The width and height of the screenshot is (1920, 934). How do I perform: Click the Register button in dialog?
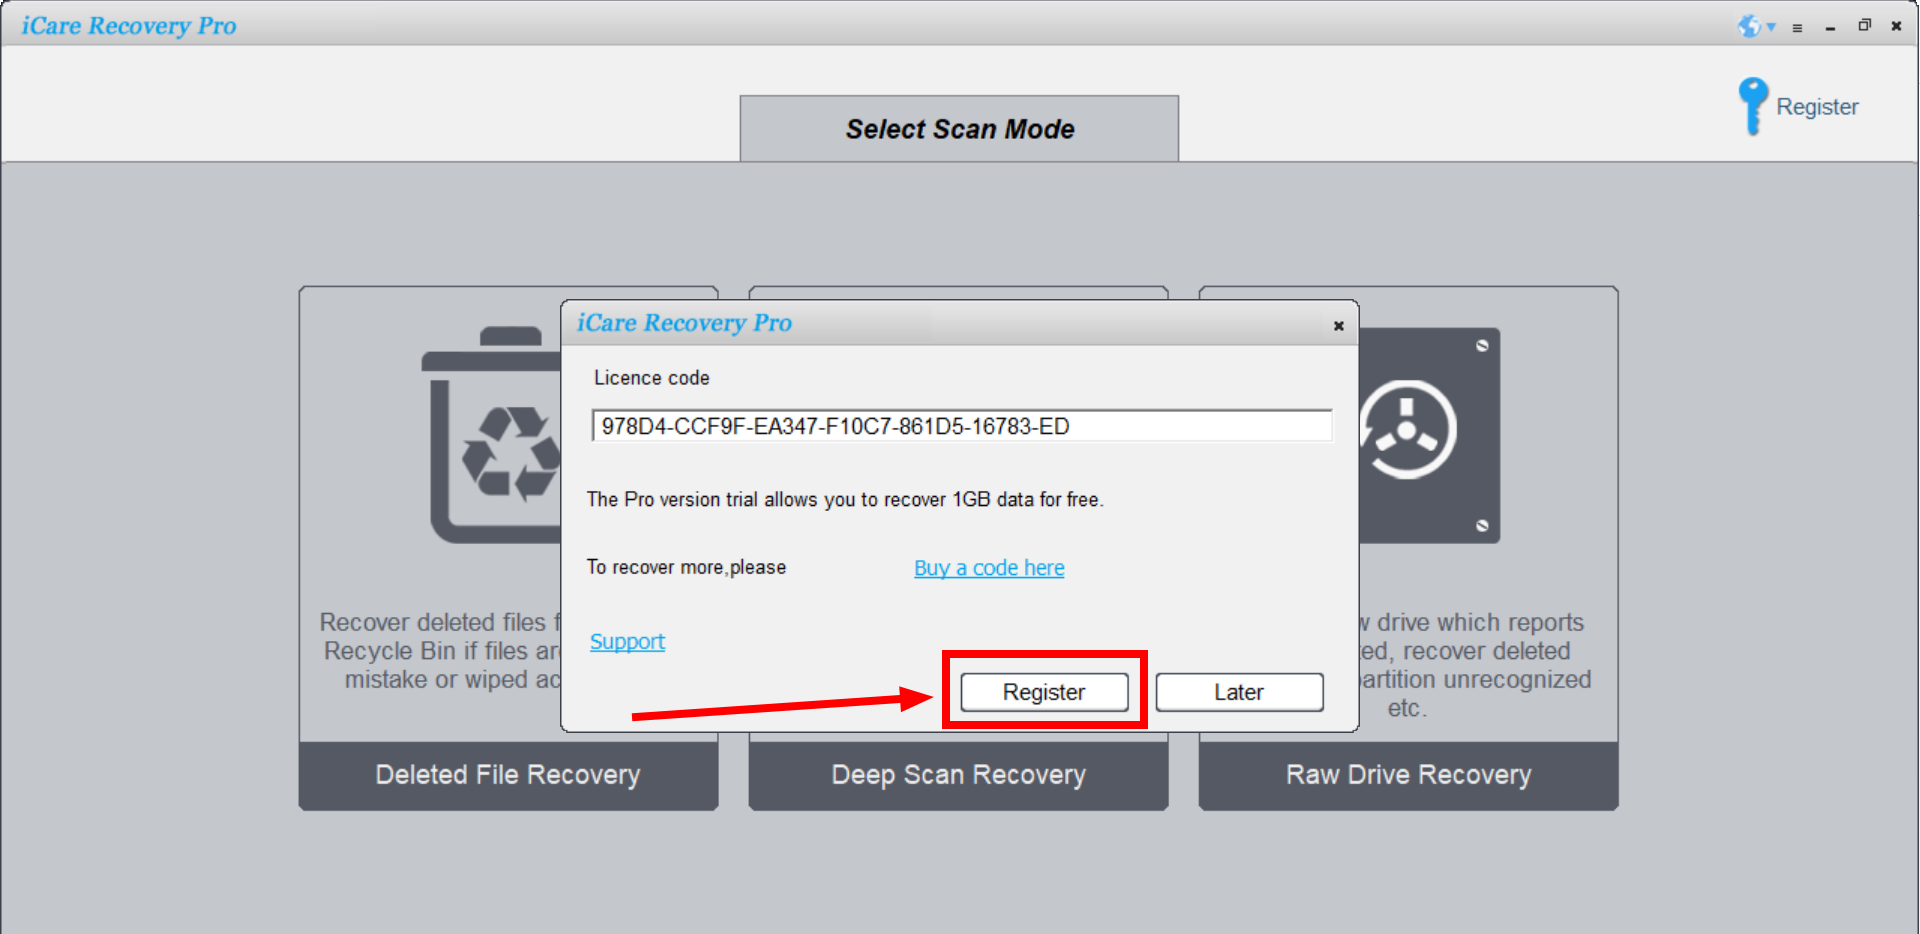[x=1044, y=692]
